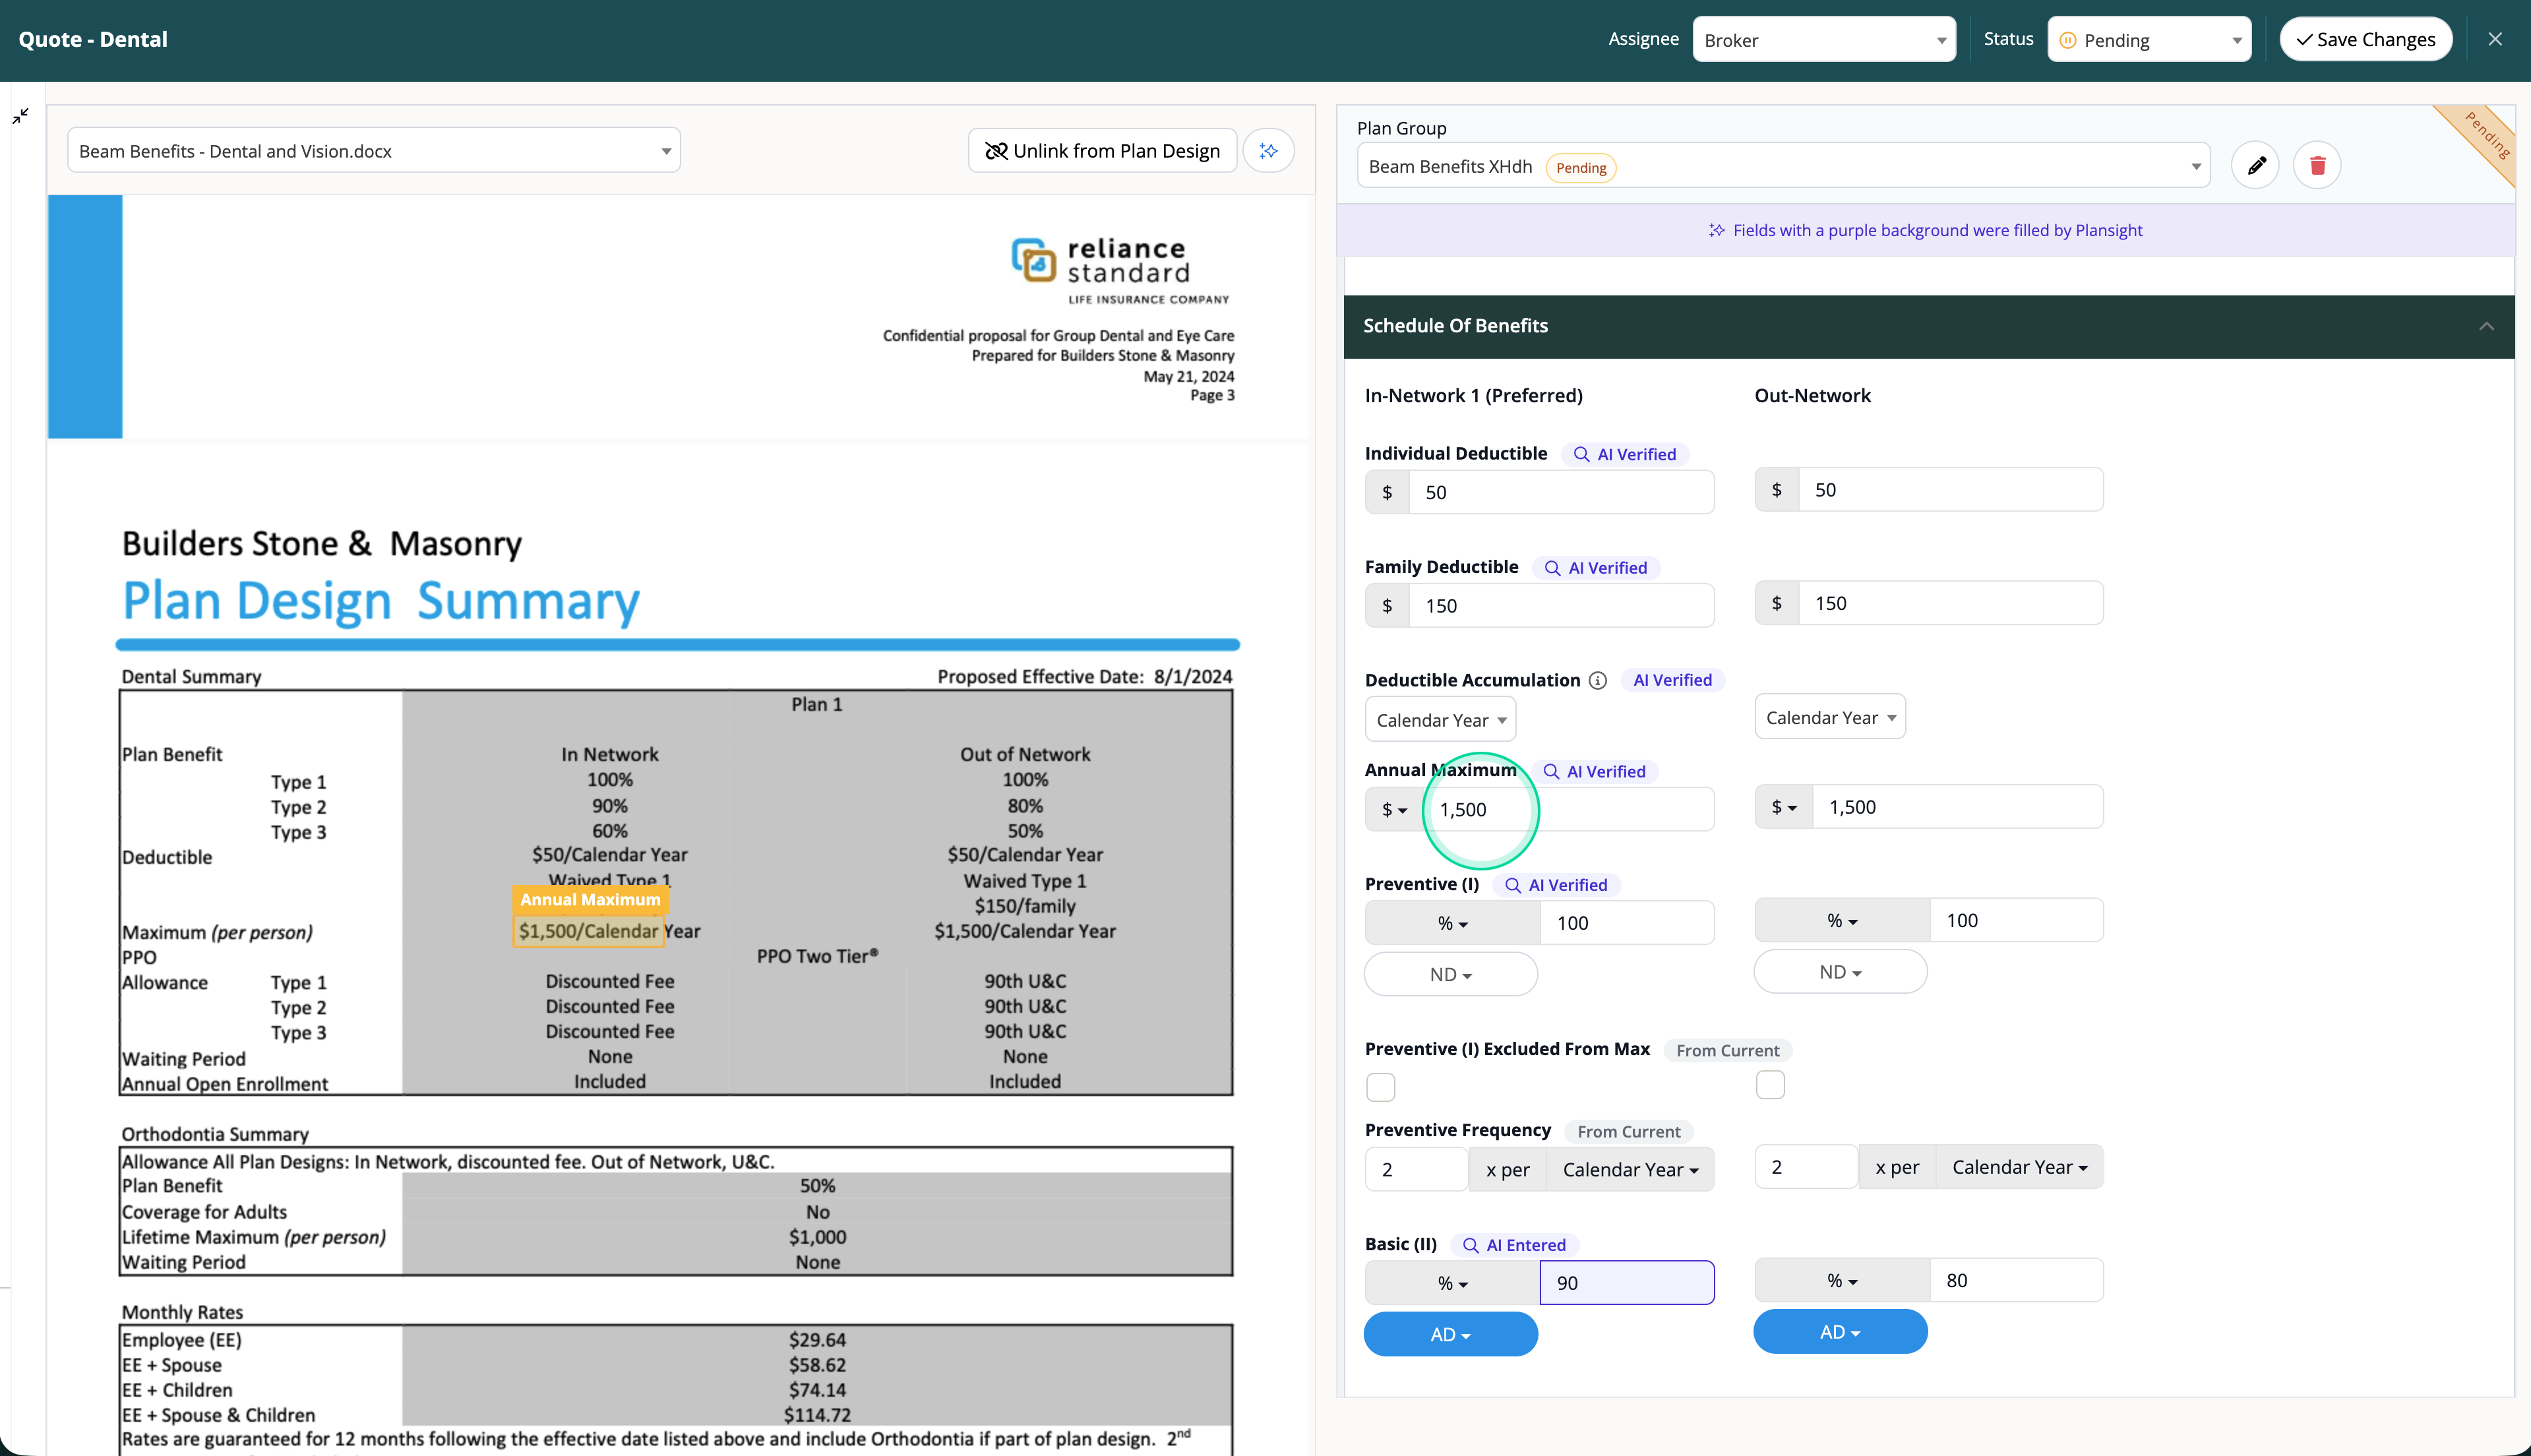Screen dimensions: 2531x1456
Task: Check the out-network Preventive Excluded From Max box
Action: pos(1770,1085)
